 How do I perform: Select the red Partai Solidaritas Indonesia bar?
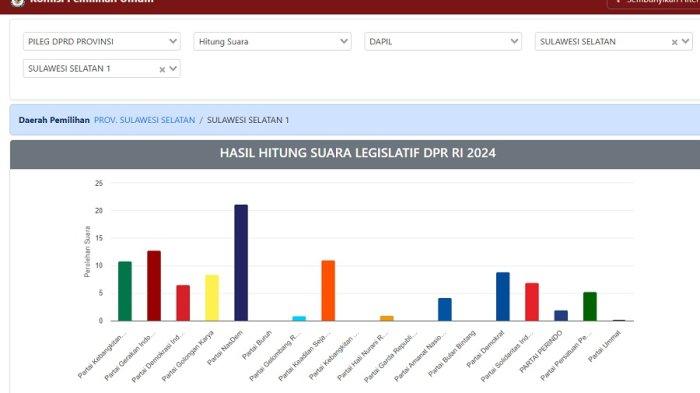pos(532,302)
